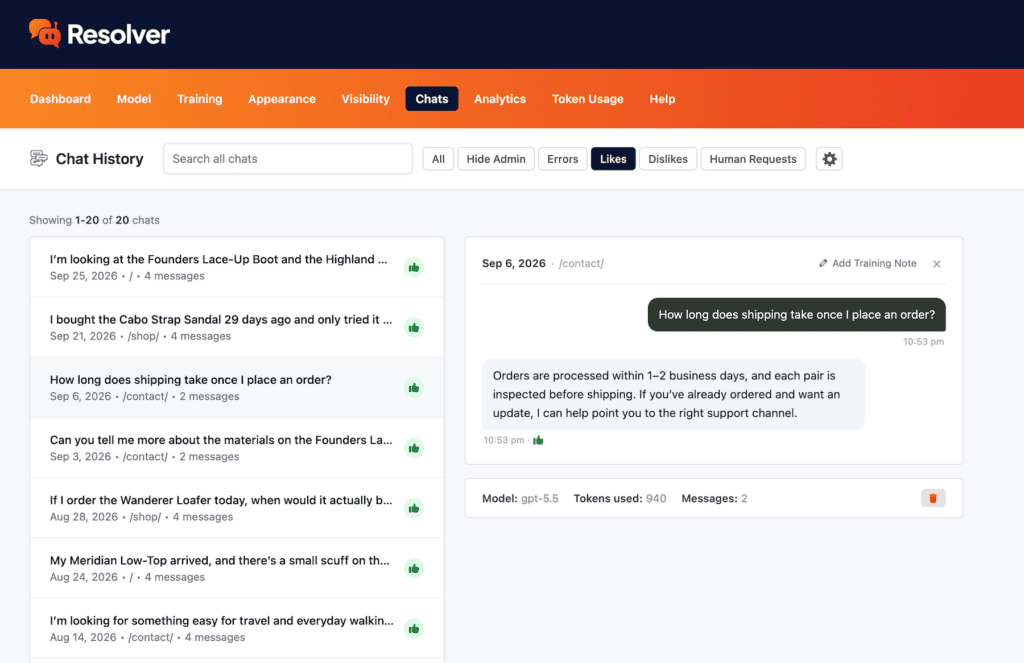
Task: Click thumbs-up icon on shipping question chat row
Action: [413, 388]
